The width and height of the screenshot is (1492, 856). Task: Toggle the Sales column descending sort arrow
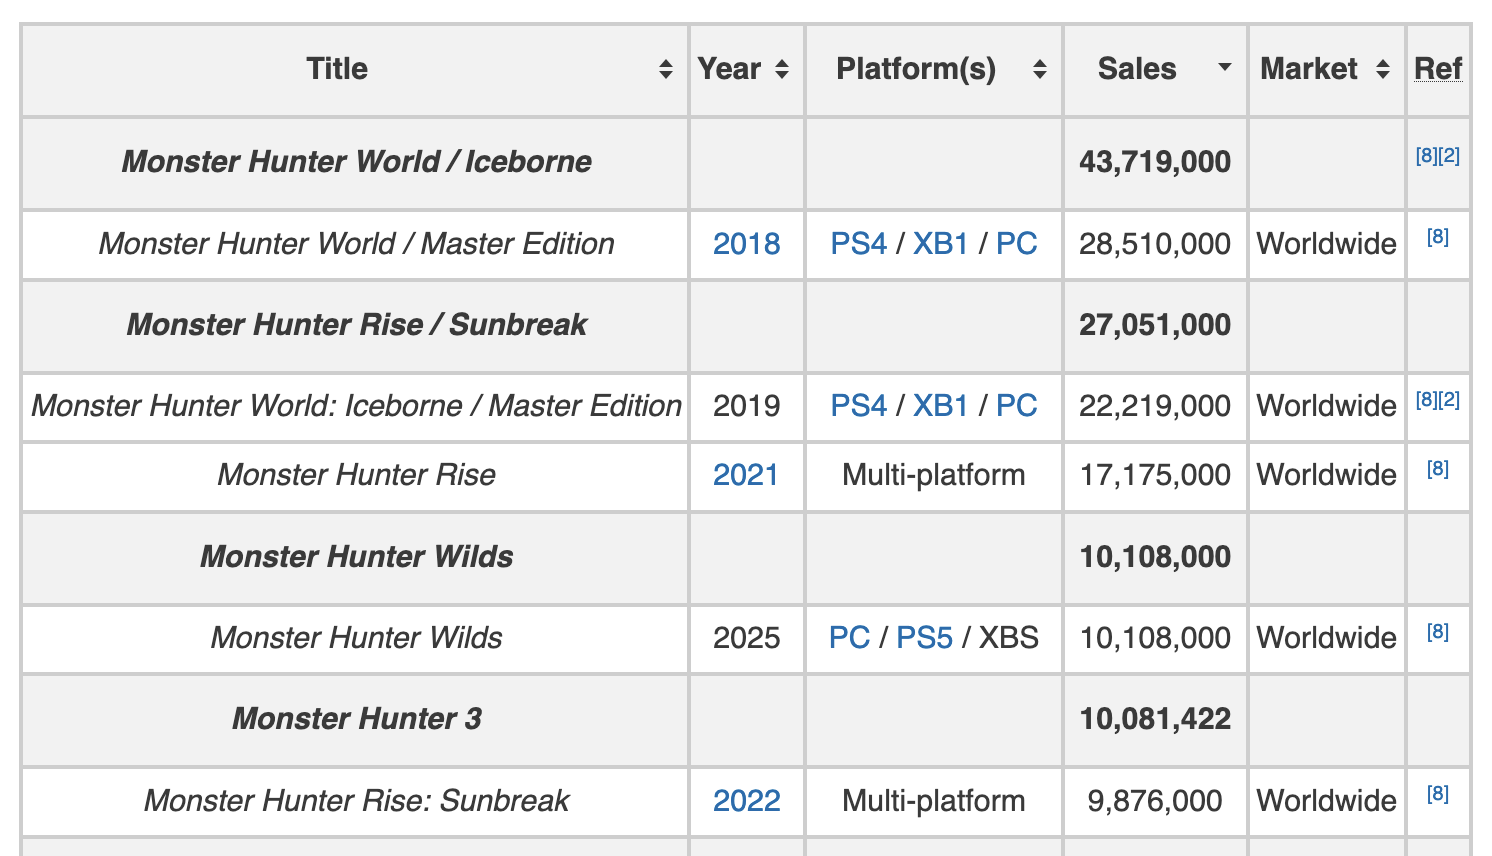[1224, 68]
